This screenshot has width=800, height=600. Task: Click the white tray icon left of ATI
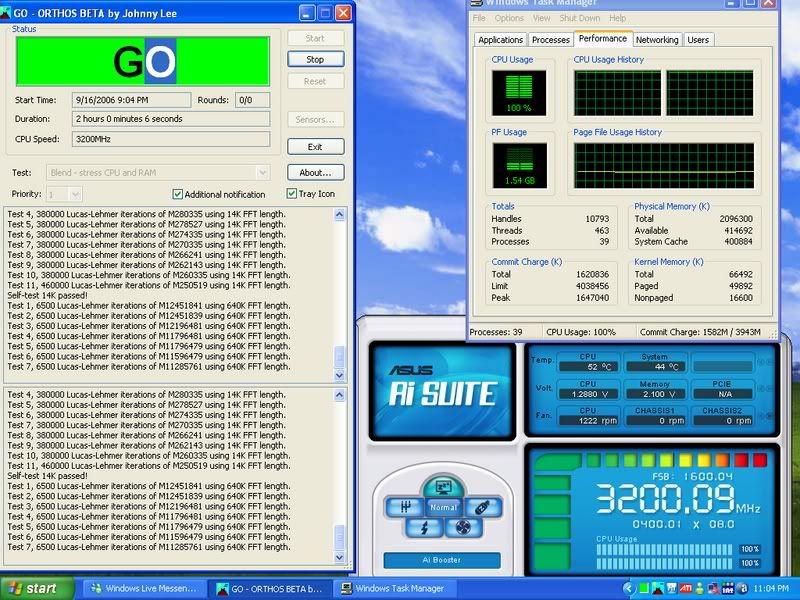pyautogui.click(x=672, y=589)
